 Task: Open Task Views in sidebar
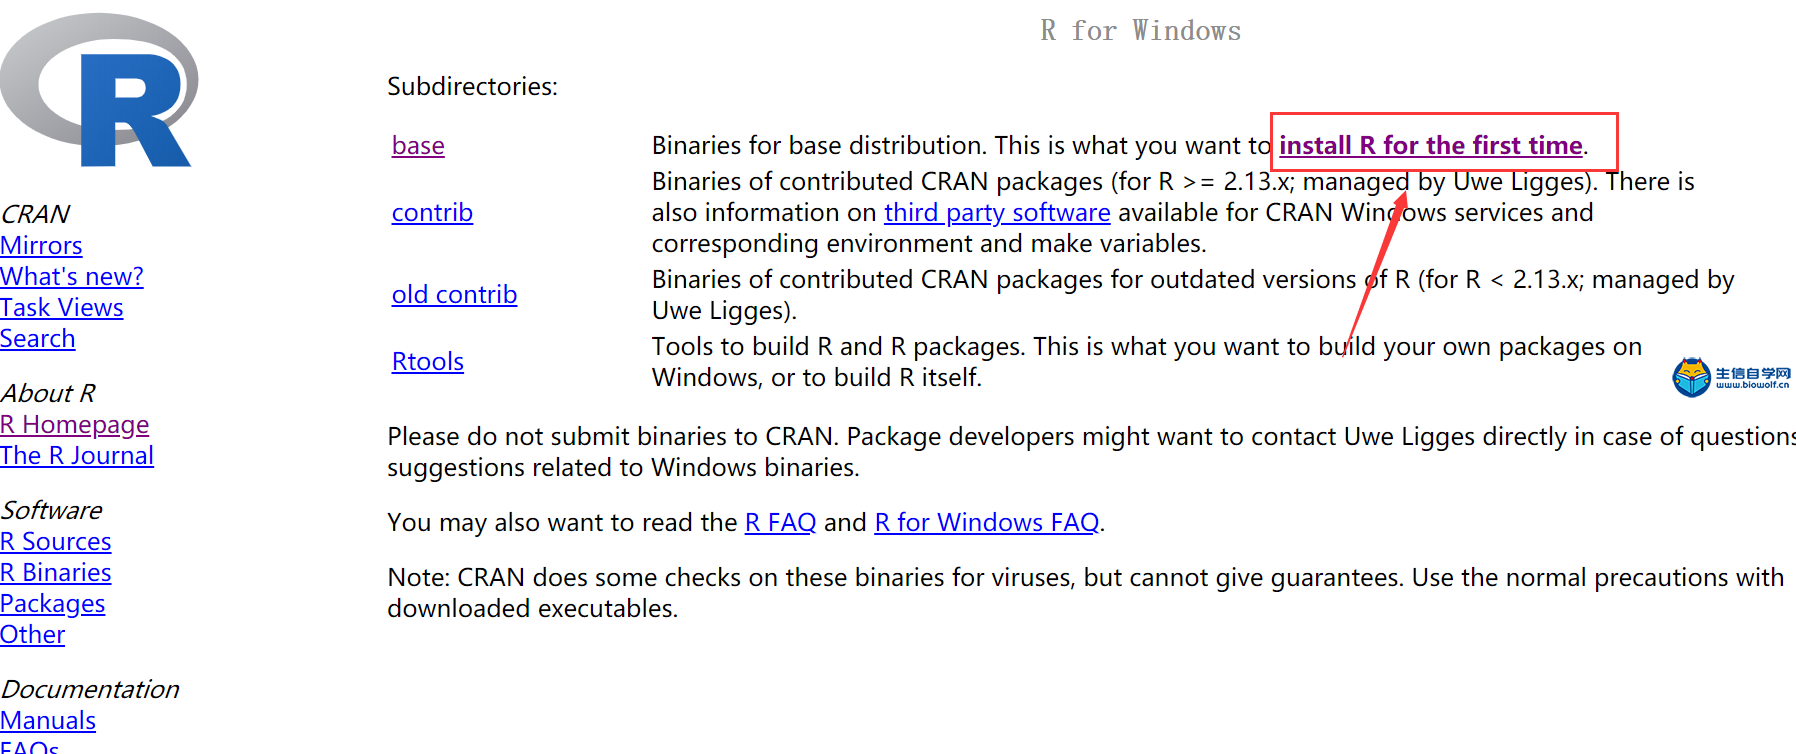click(x=62, y=308)
